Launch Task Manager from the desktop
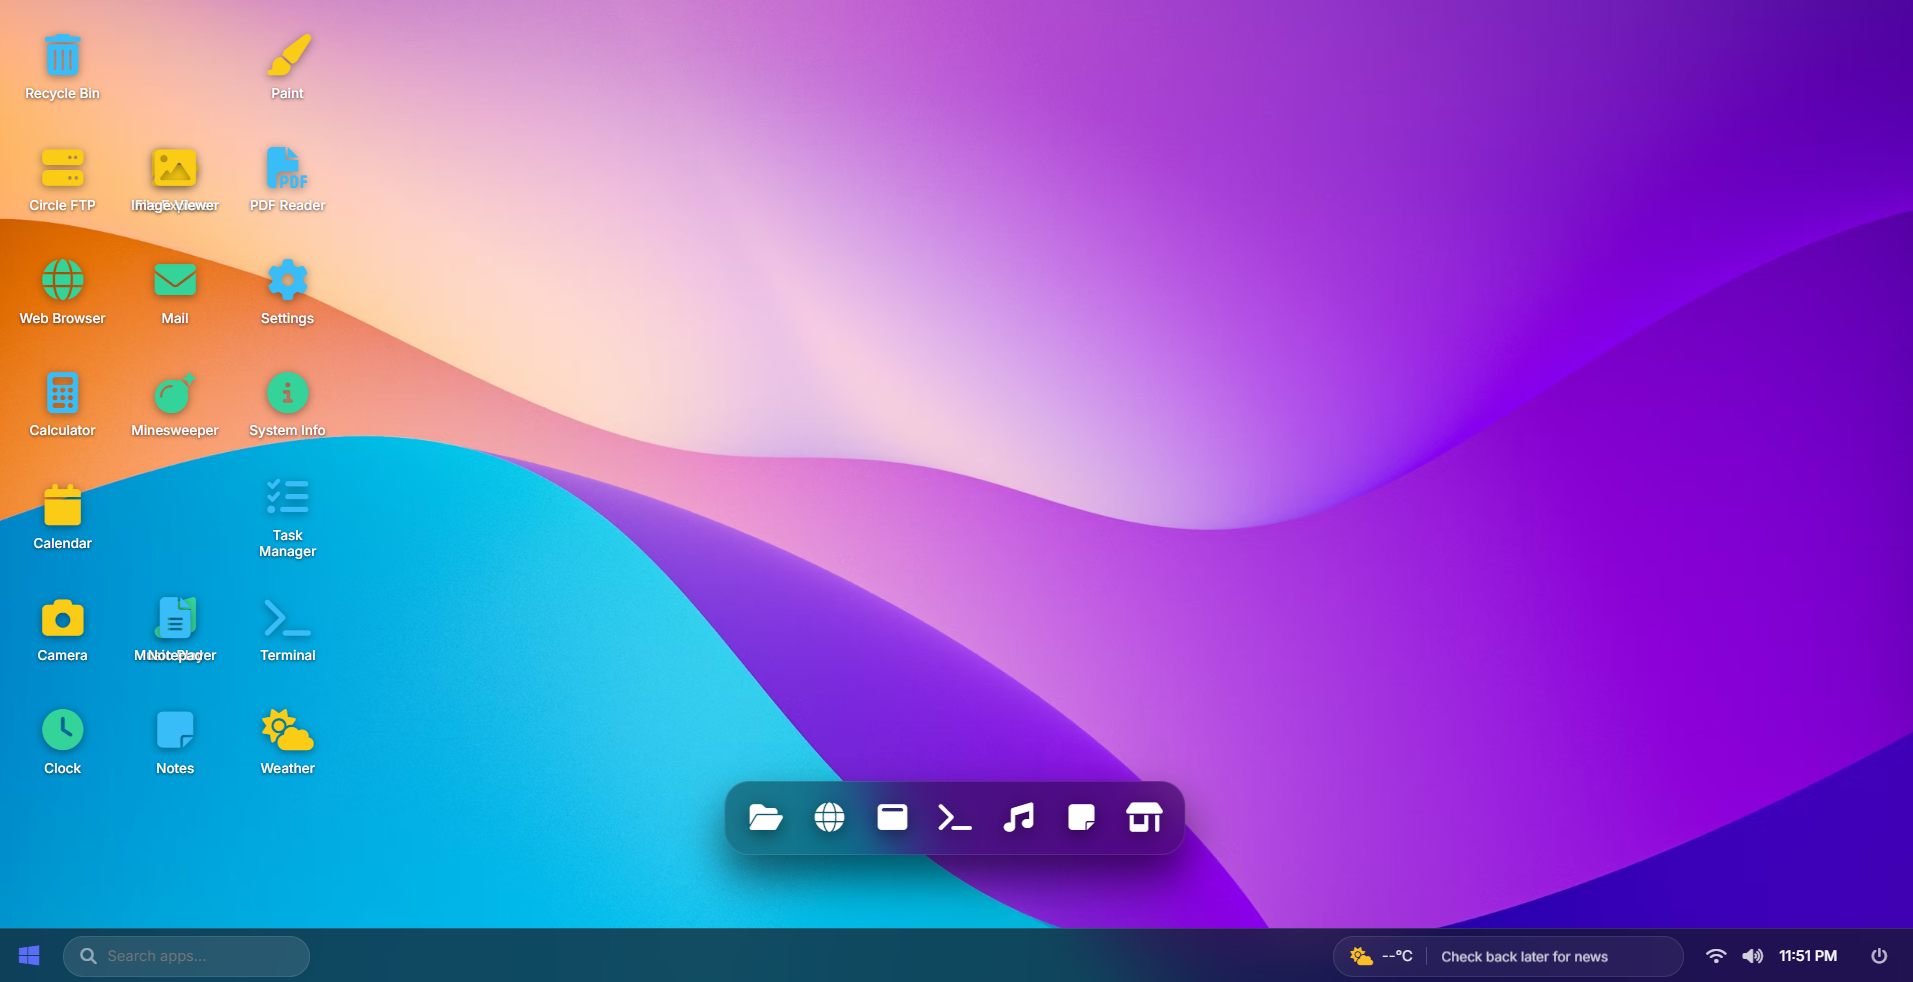1913x982 pixels. (x=287, y=516)
